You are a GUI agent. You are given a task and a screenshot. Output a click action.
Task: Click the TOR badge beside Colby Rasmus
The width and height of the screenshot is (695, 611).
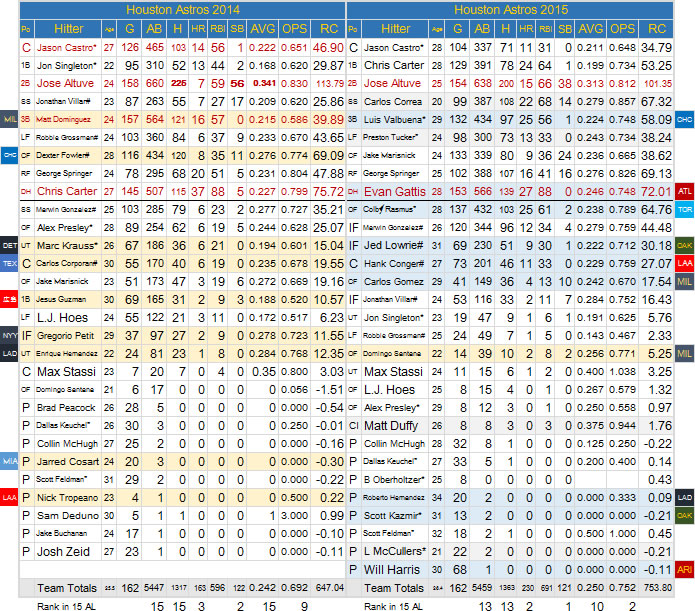coord(685,209)
